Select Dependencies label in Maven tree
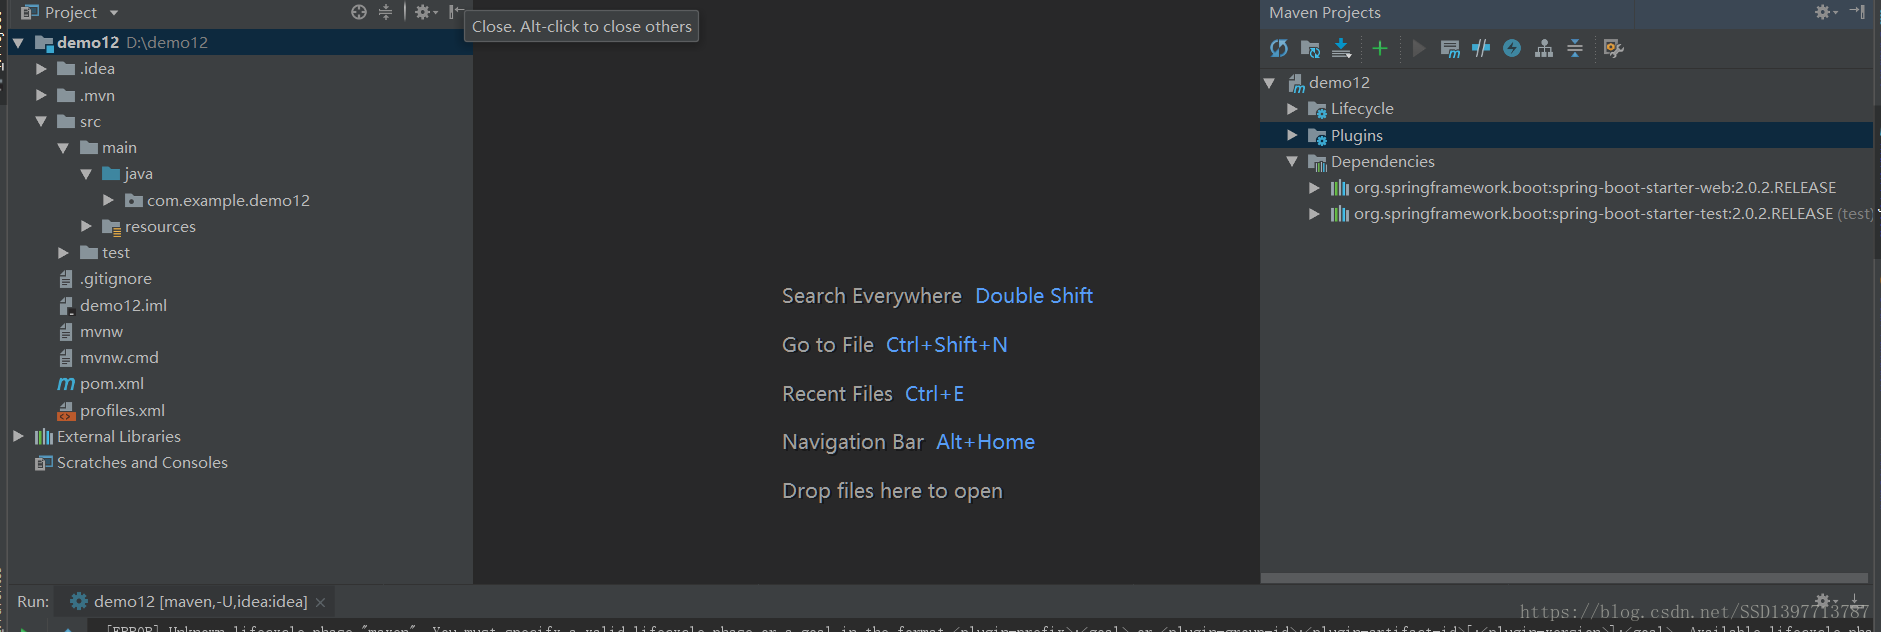Image resolution: width=1881 pixels, height=632 pixels. coord(1382,161)
